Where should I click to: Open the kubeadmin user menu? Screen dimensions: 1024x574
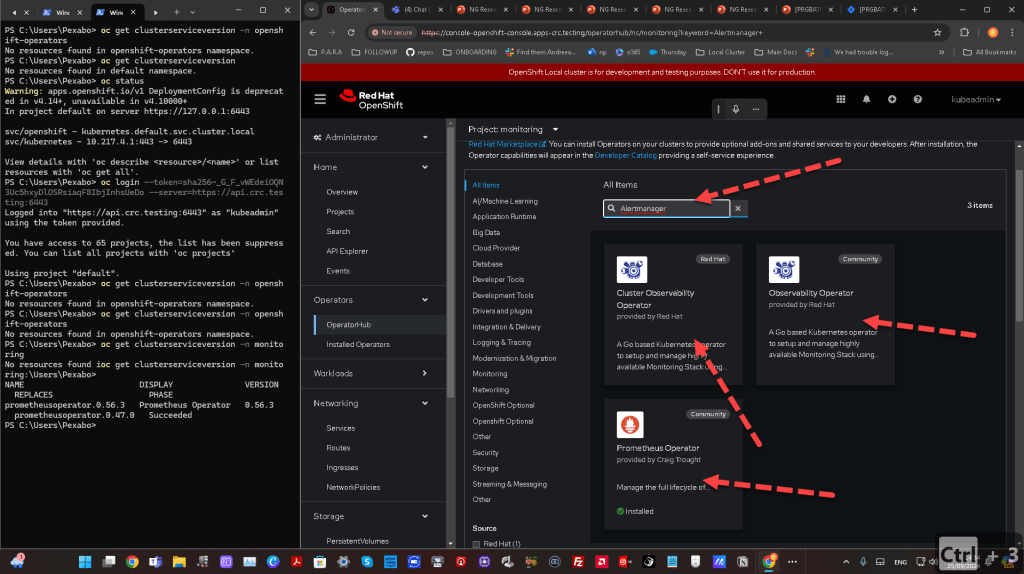(x=976, y=99)
